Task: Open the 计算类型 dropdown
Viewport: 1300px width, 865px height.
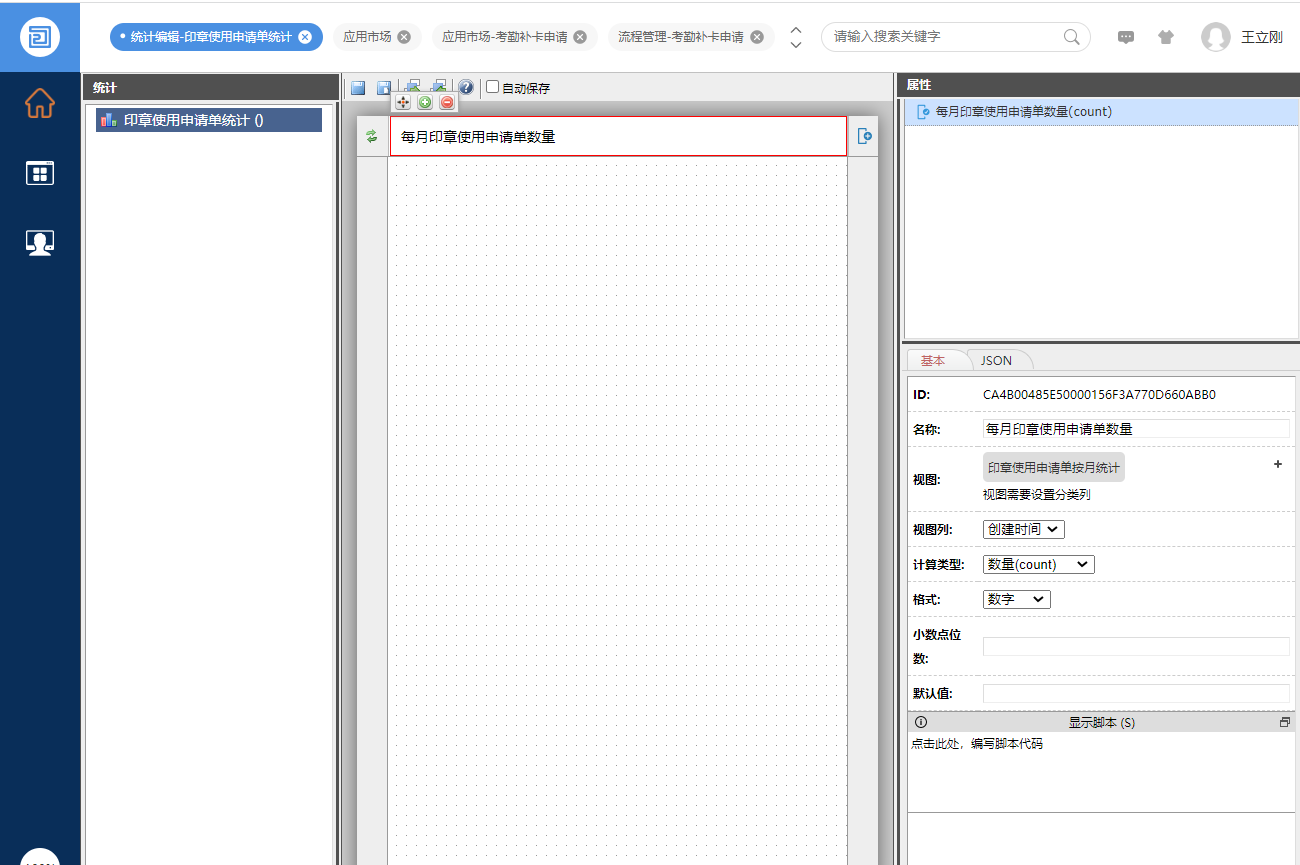Action: coord(1039,564)
